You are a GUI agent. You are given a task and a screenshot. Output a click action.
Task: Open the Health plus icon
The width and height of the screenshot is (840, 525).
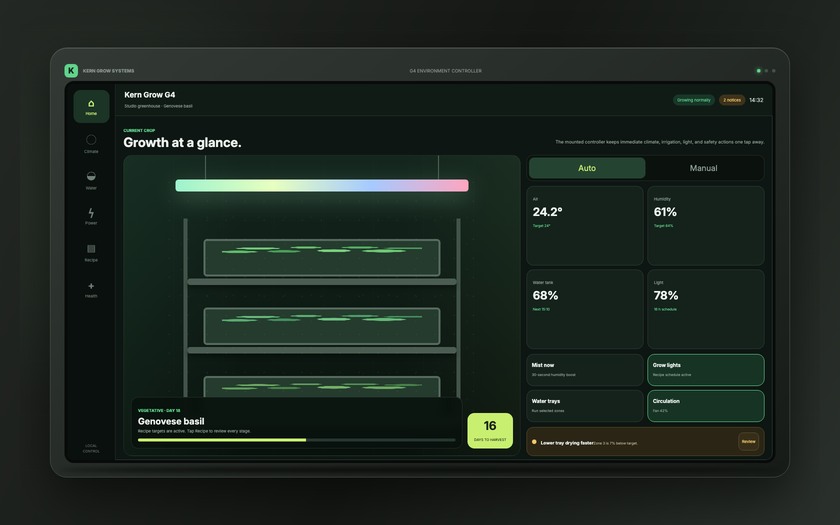point(91,286)
